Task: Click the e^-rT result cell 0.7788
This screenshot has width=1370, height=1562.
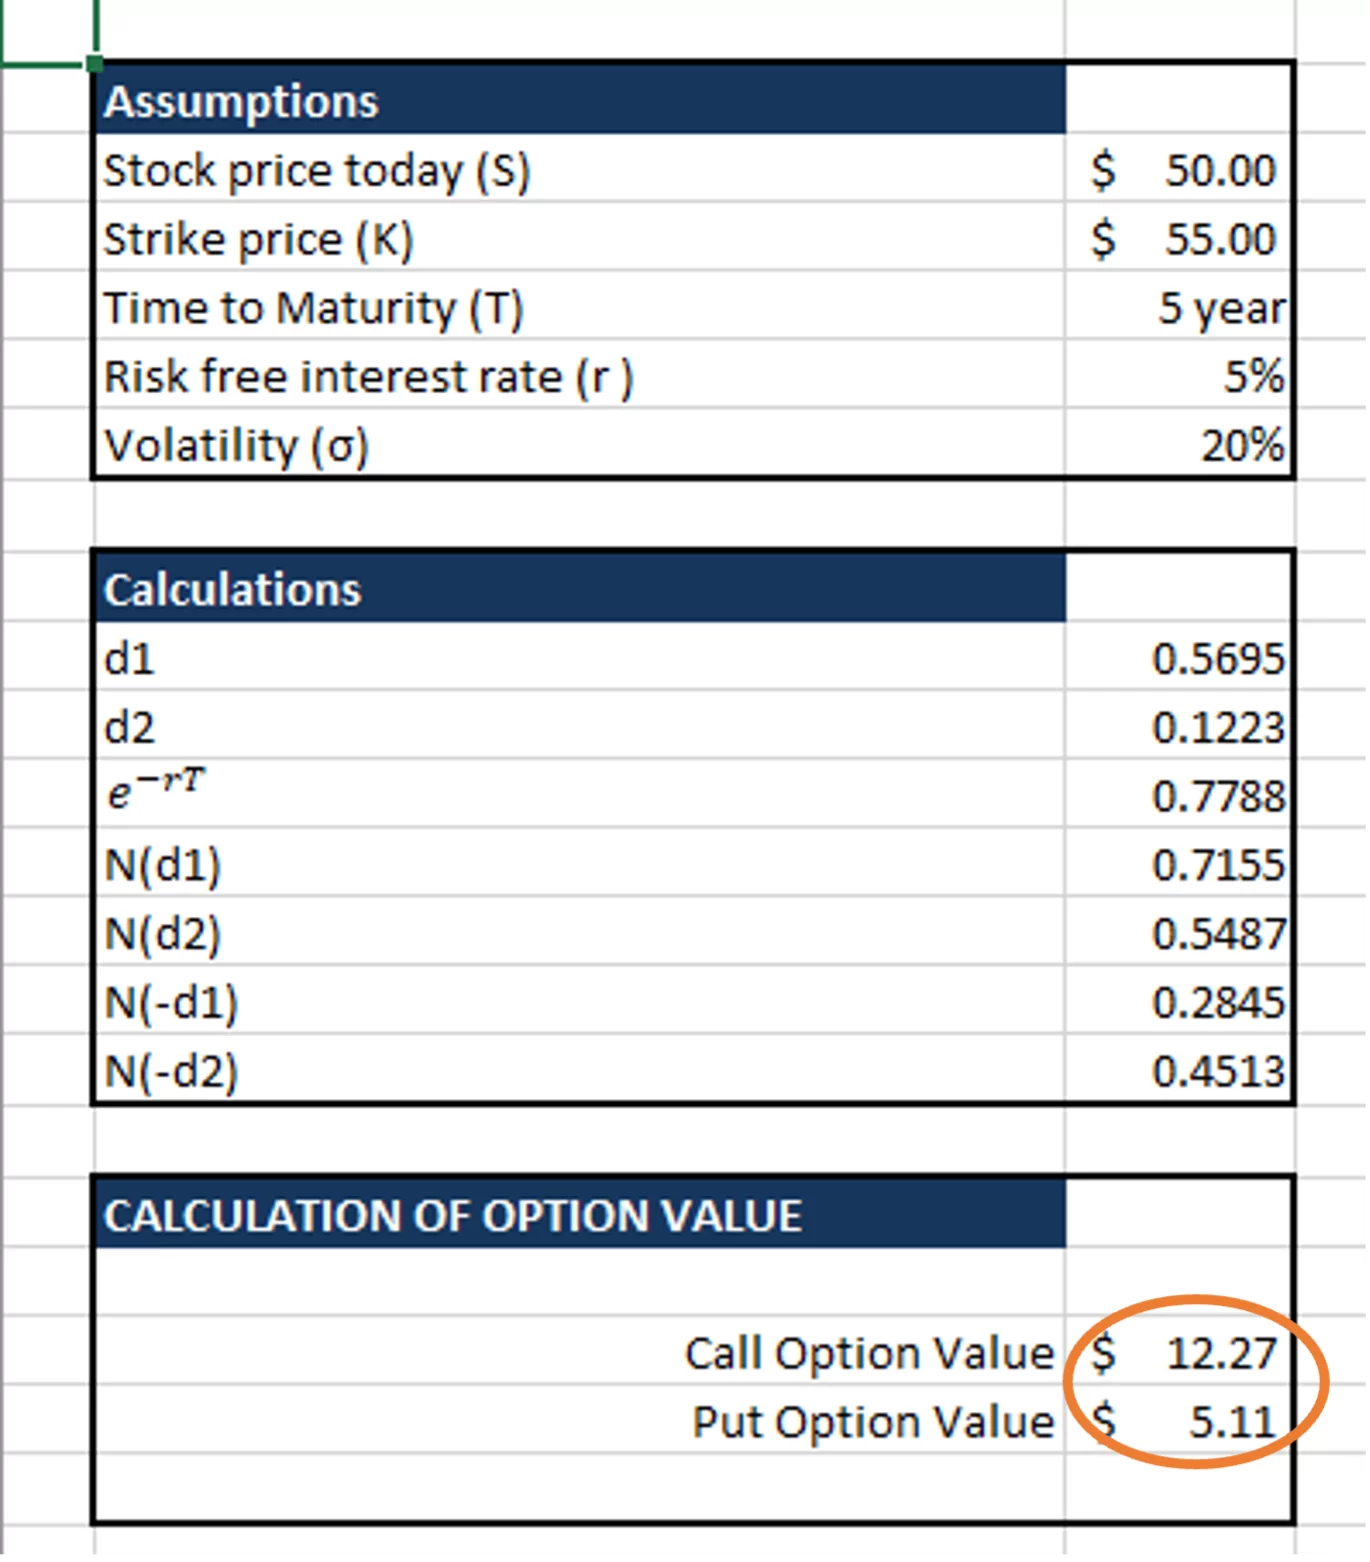Action: pyautogui.click(x=1180, y=796)
